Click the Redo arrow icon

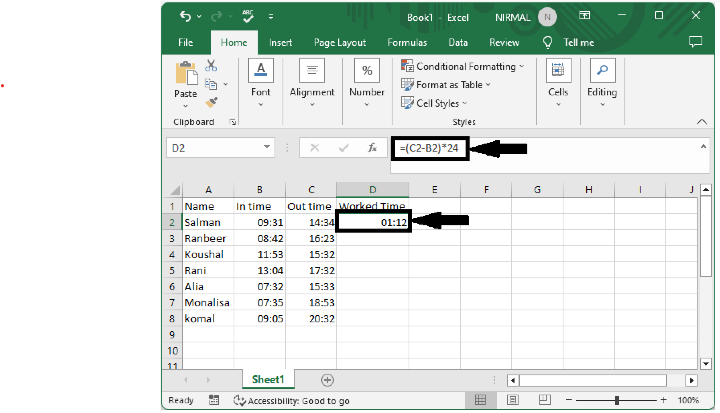216,17
